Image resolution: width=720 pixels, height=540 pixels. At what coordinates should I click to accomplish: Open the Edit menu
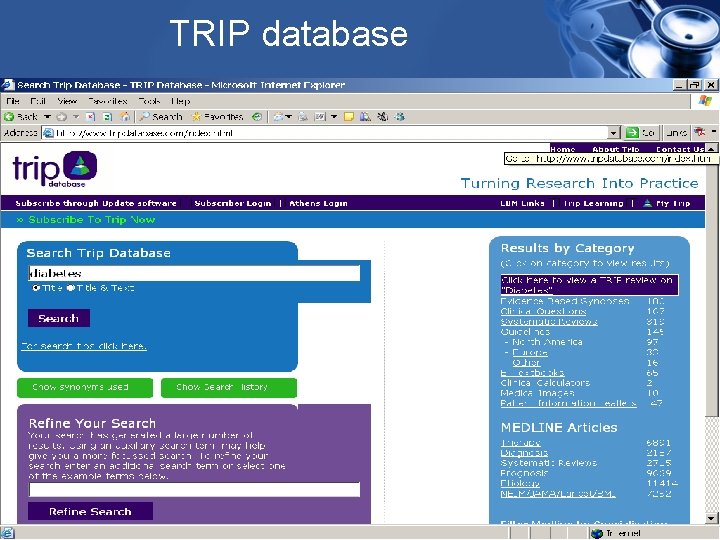pos(38,101)
